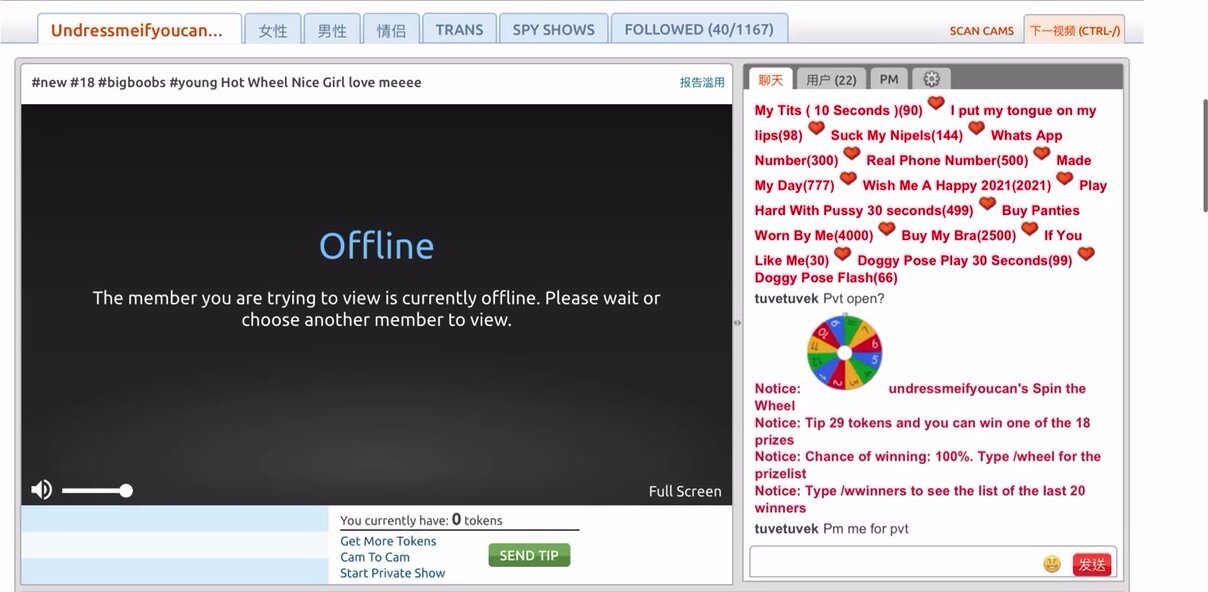Click notice 'Type /wwinners to see the list'
The height and width of the screenshot is (592, 1208).
click(x=919, y=499)
